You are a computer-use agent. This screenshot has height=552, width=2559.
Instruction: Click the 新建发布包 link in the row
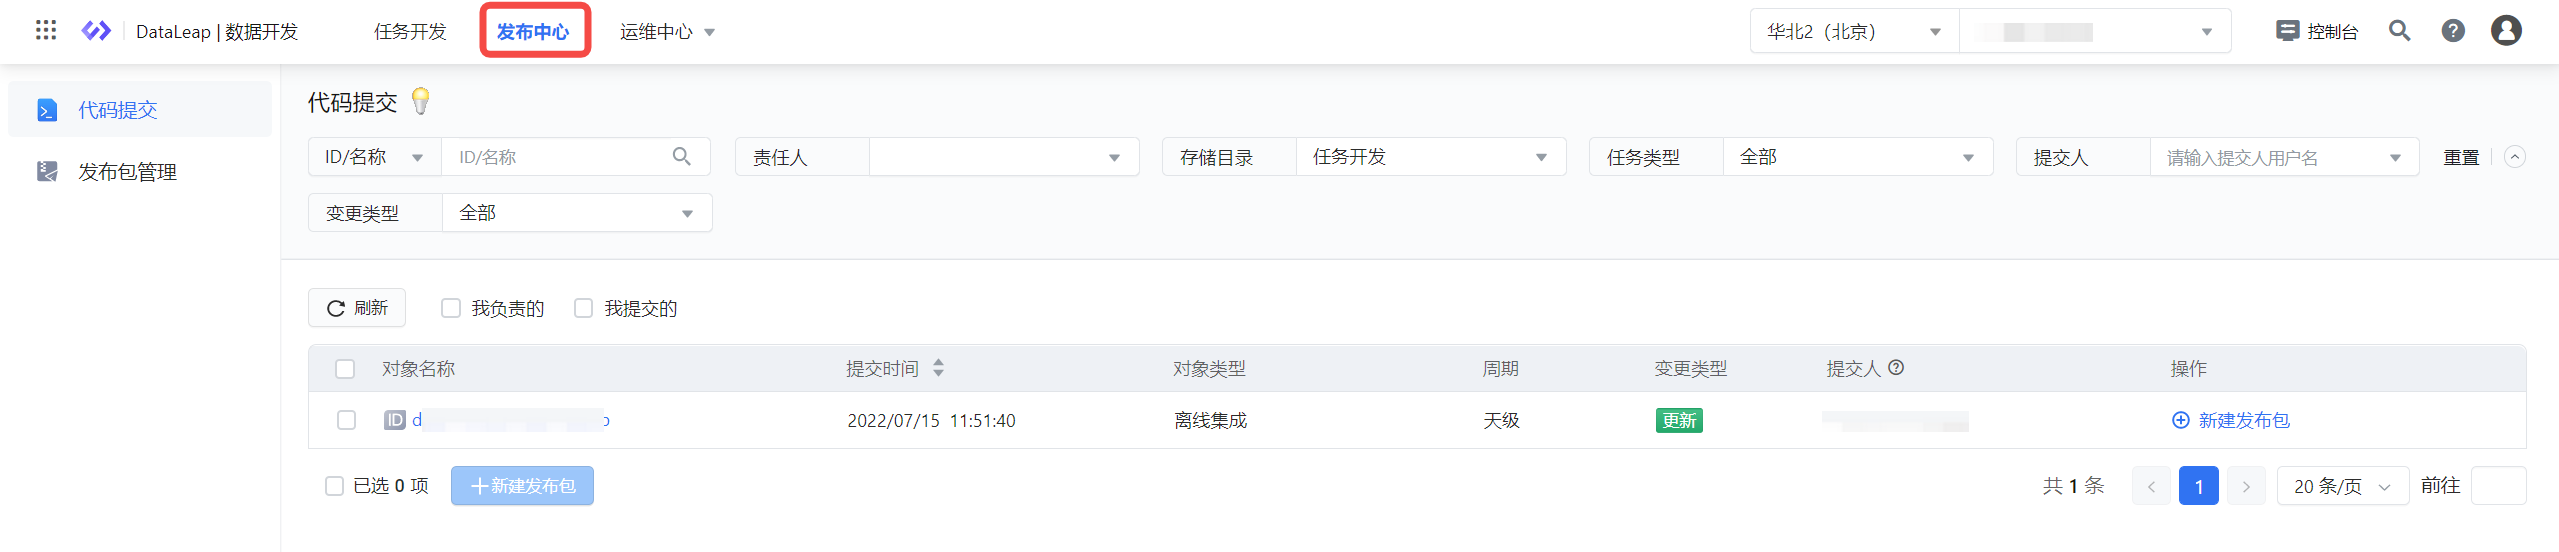[2231, 420]
